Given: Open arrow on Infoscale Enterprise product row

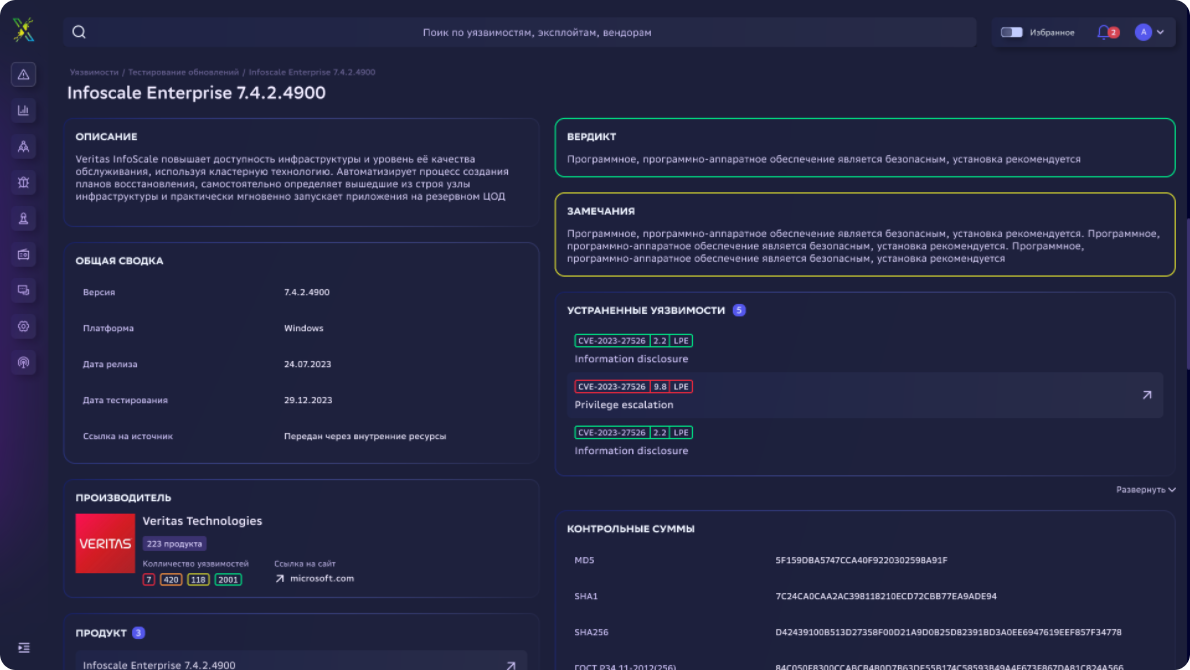Looking at the screenshot, I should pyautogui.click(x=511, y=665).
